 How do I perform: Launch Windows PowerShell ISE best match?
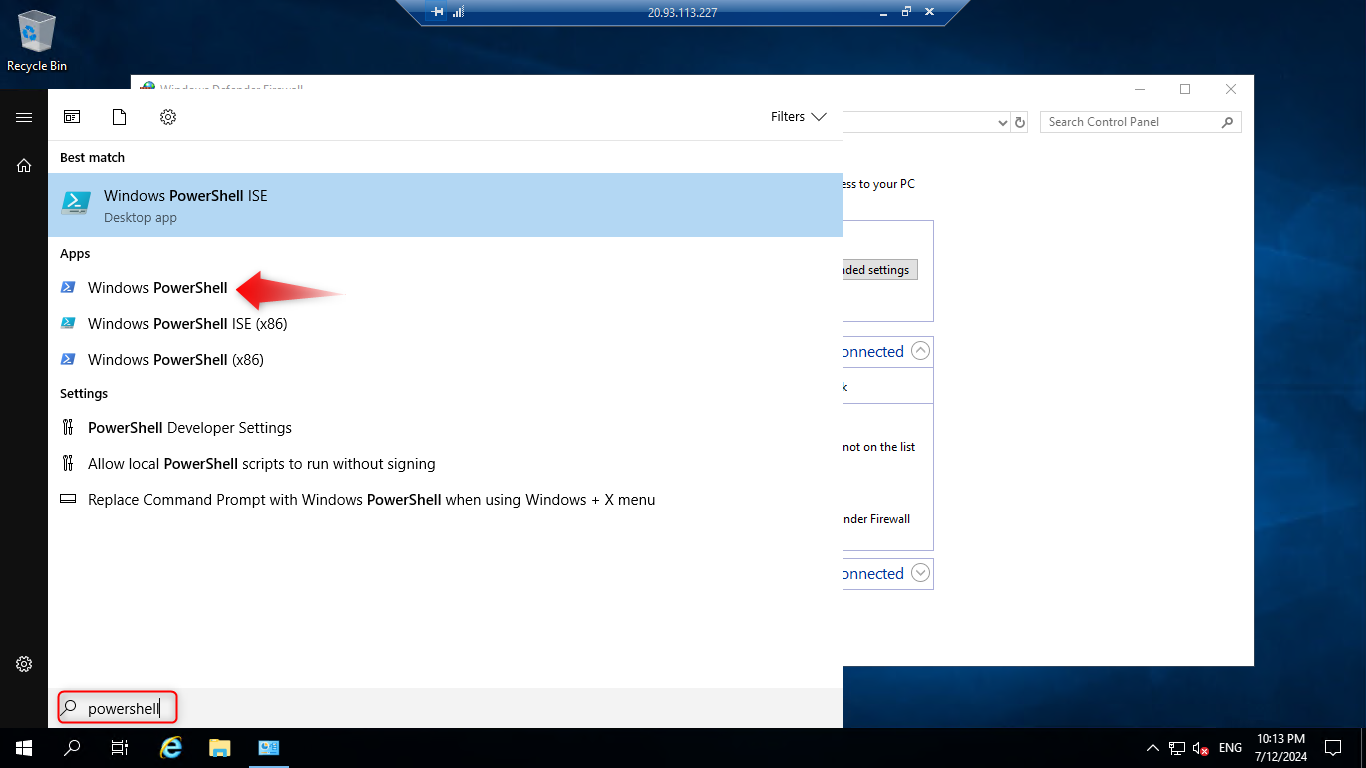(x=445, y=205)
